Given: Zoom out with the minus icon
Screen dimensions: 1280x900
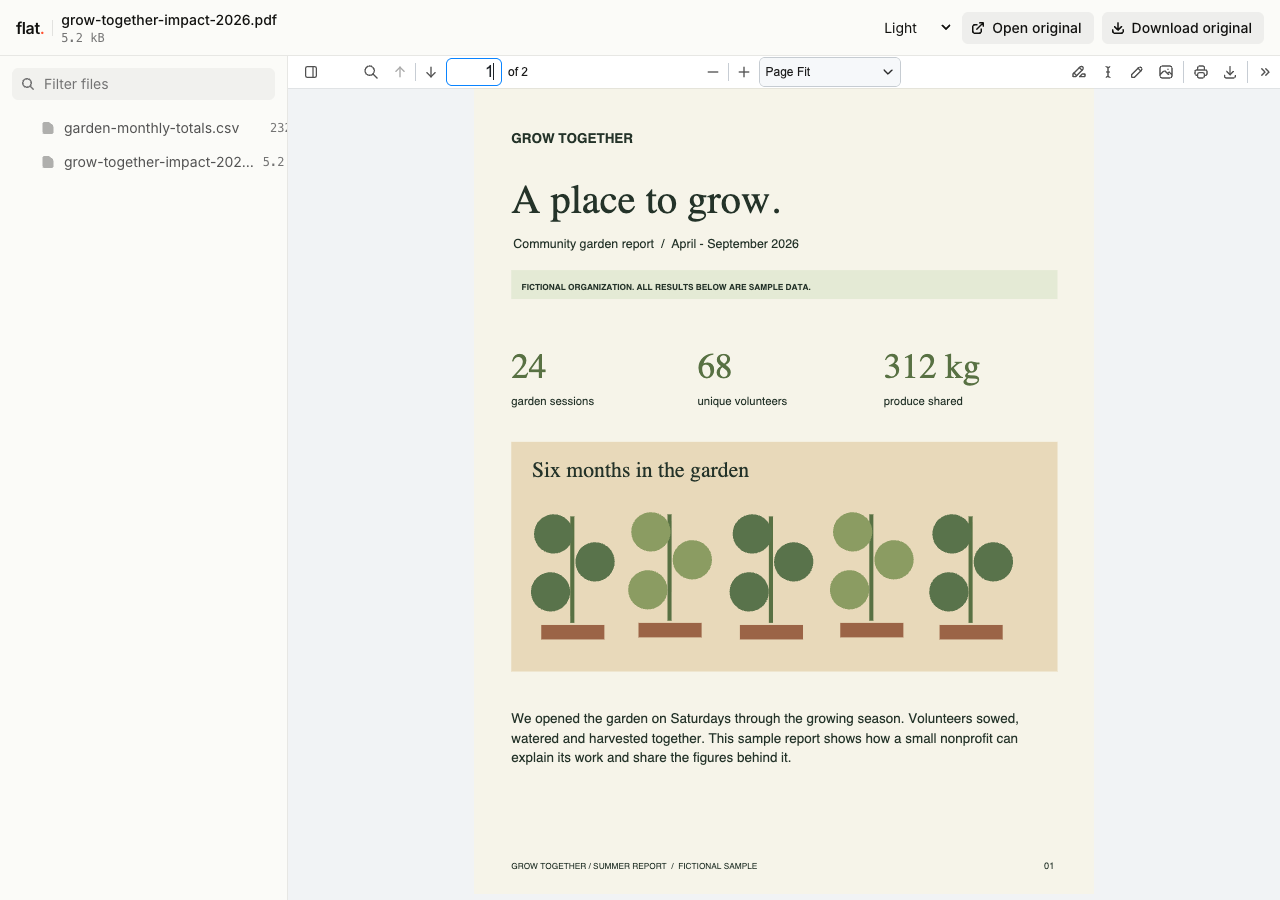Looking at the screenshot, I should coord(713,72).
